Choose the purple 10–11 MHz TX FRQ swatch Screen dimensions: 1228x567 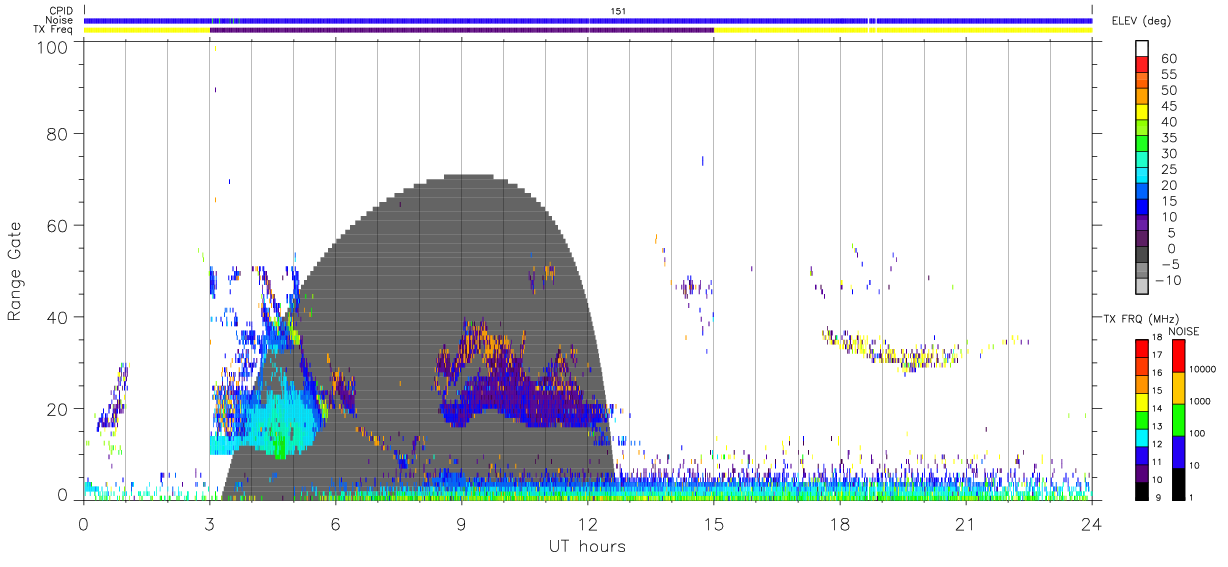(1141, 471)
